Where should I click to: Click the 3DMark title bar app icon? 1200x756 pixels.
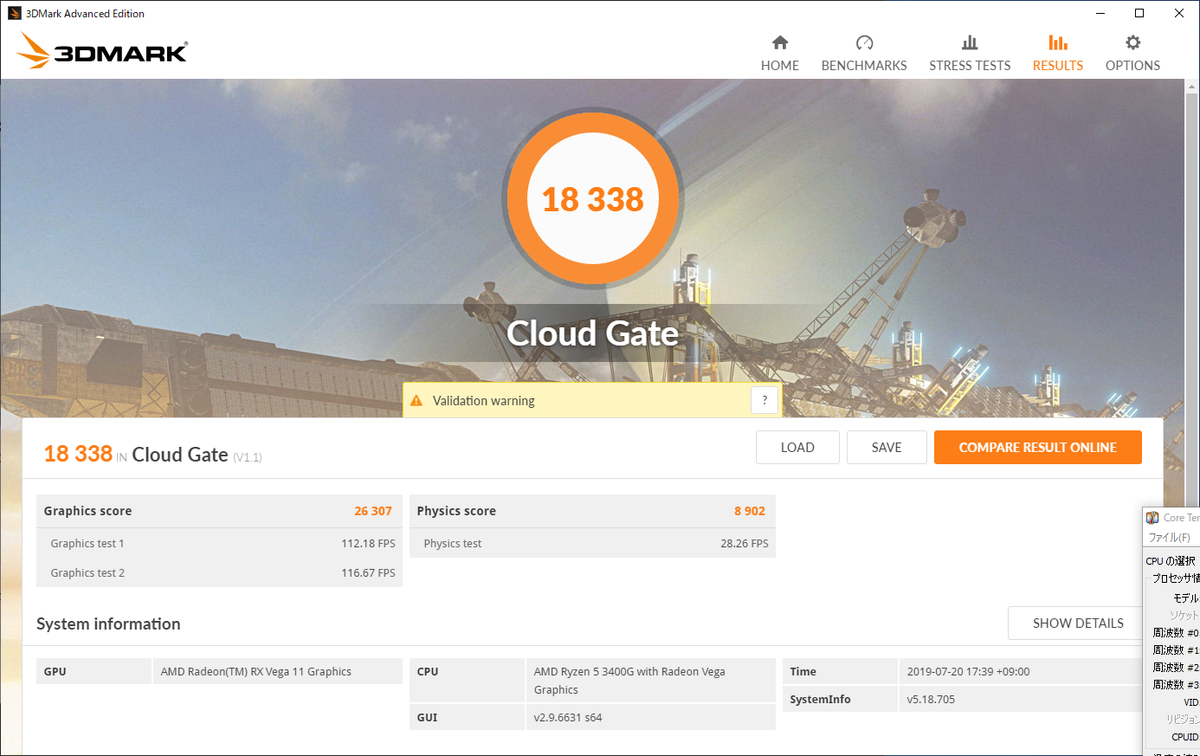click(13, 13)
